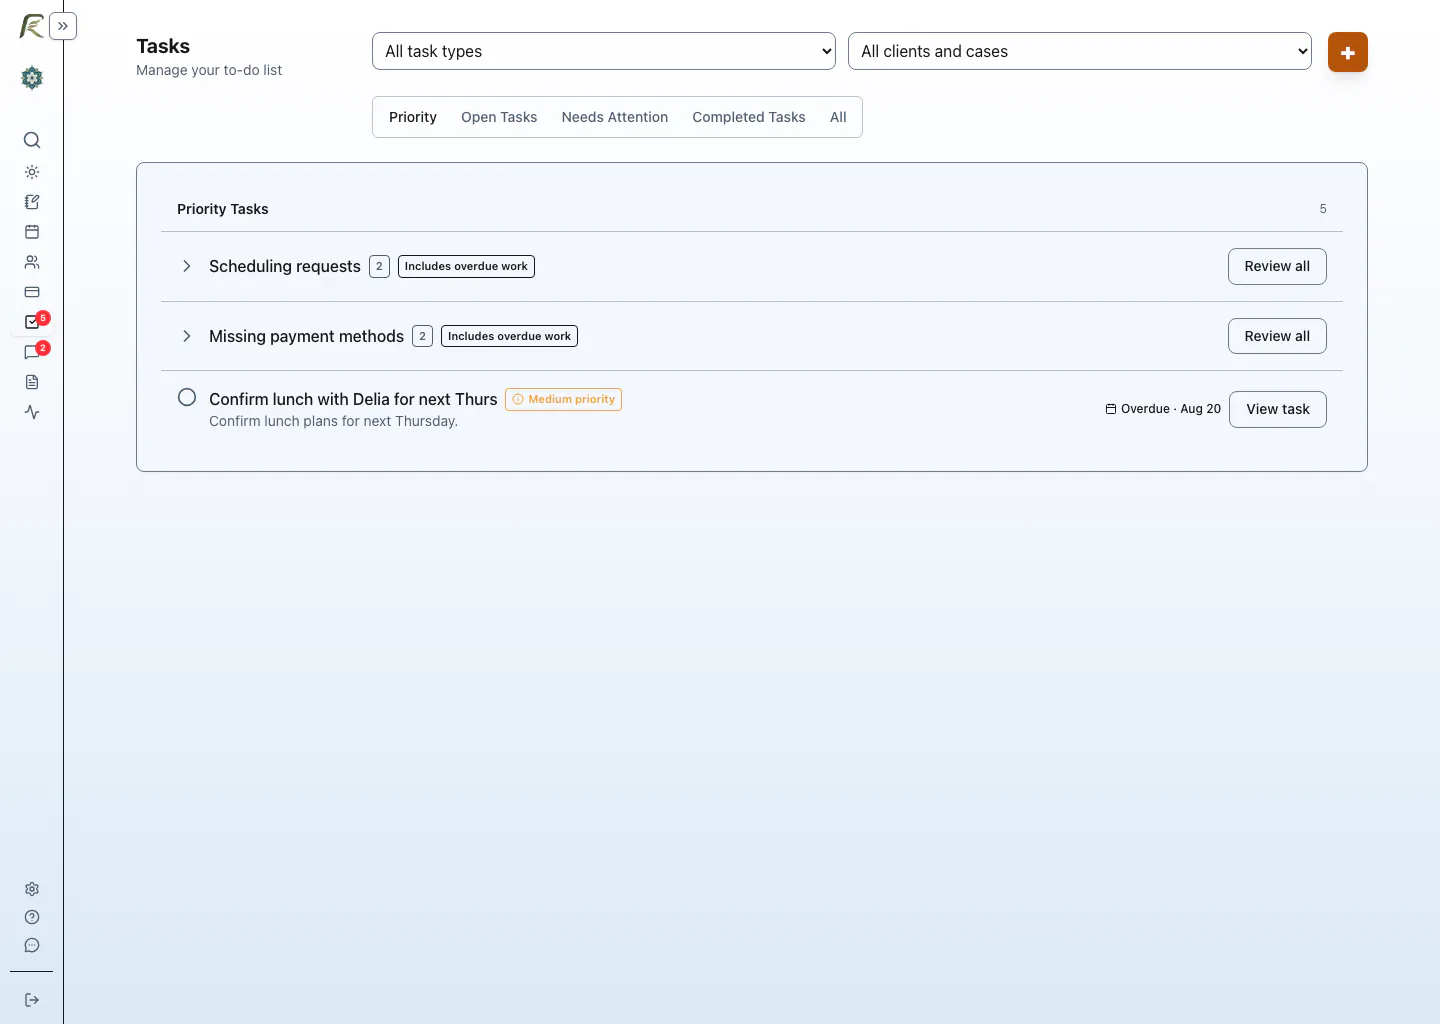Viewport: 1440px width, 1024px height.
Task: Open clients people icon in sidebar
Action: click(x=32, y=262)
